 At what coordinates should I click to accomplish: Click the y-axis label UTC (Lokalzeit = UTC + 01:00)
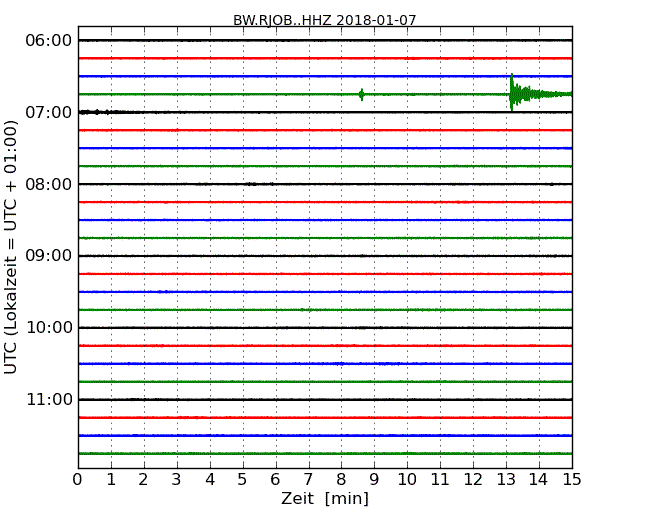tap(11, 247)
